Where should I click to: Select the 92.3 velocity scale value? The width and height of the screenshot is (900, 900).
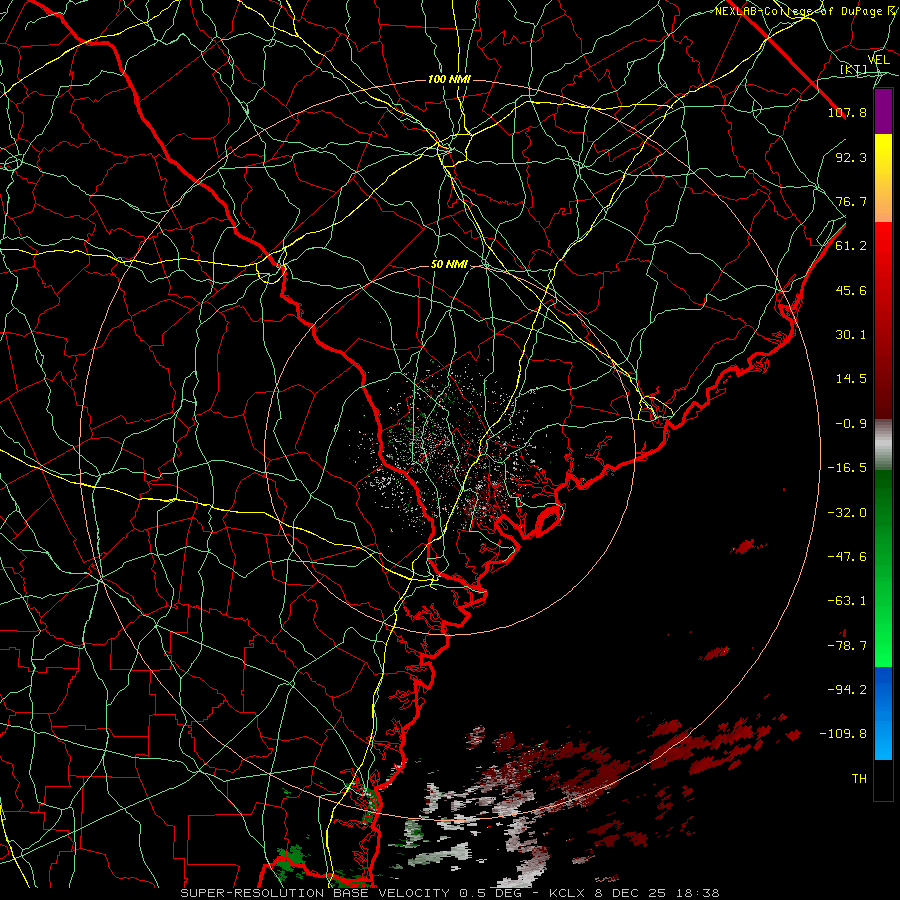[x=851, y=157]
